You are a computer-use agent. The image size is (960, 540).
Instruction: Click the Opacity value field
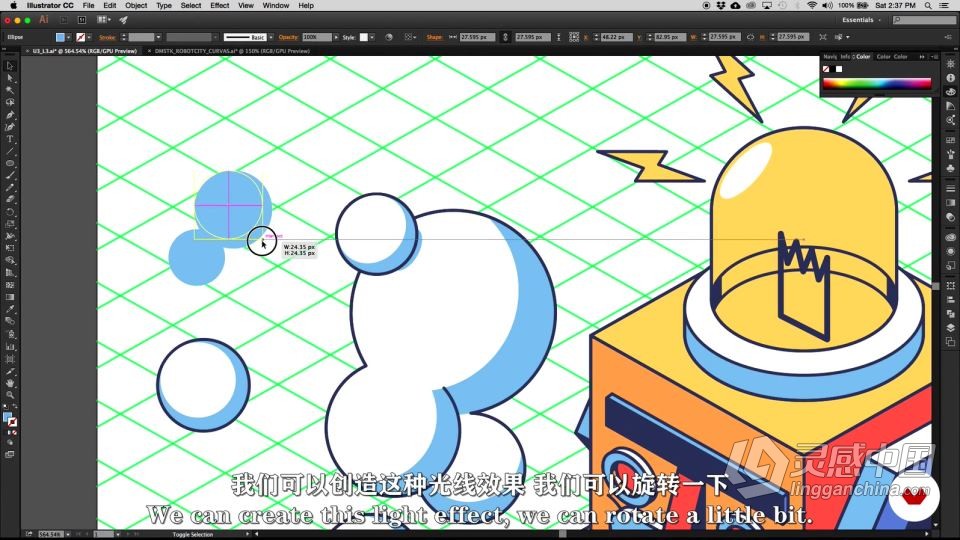coord(317,37)
